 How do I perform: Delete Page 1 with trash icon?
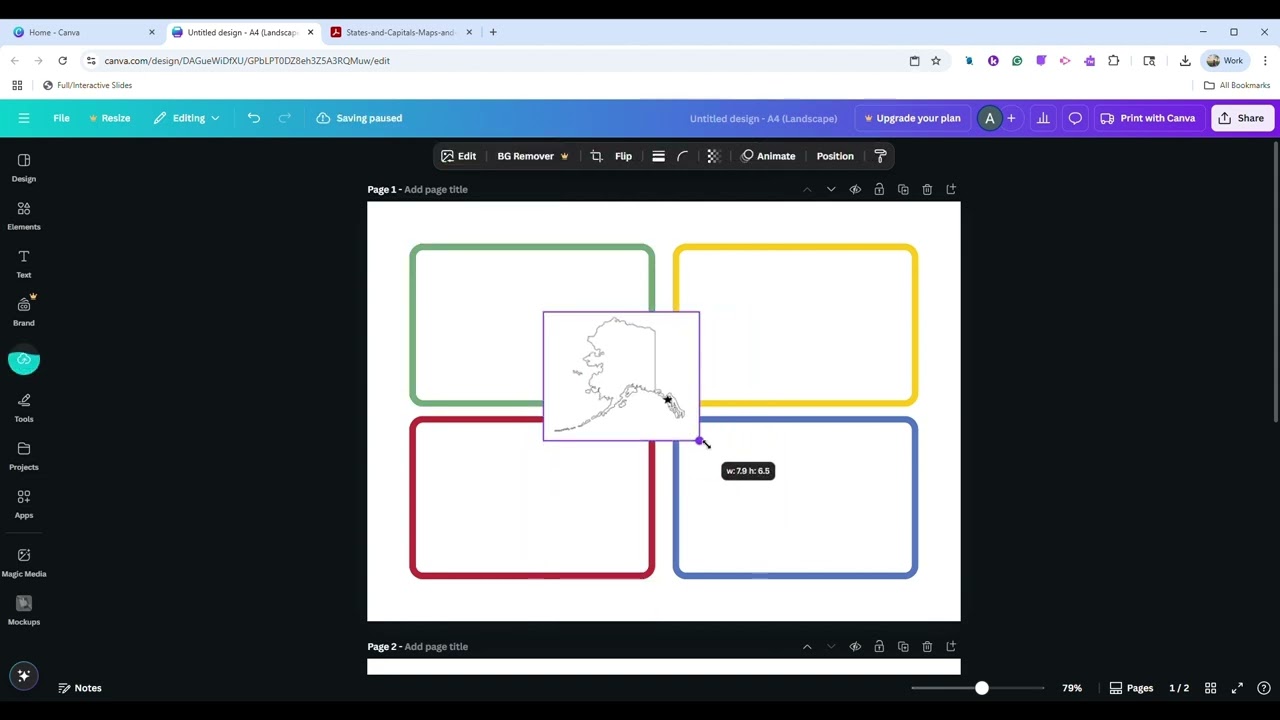[x=927, y=189]
